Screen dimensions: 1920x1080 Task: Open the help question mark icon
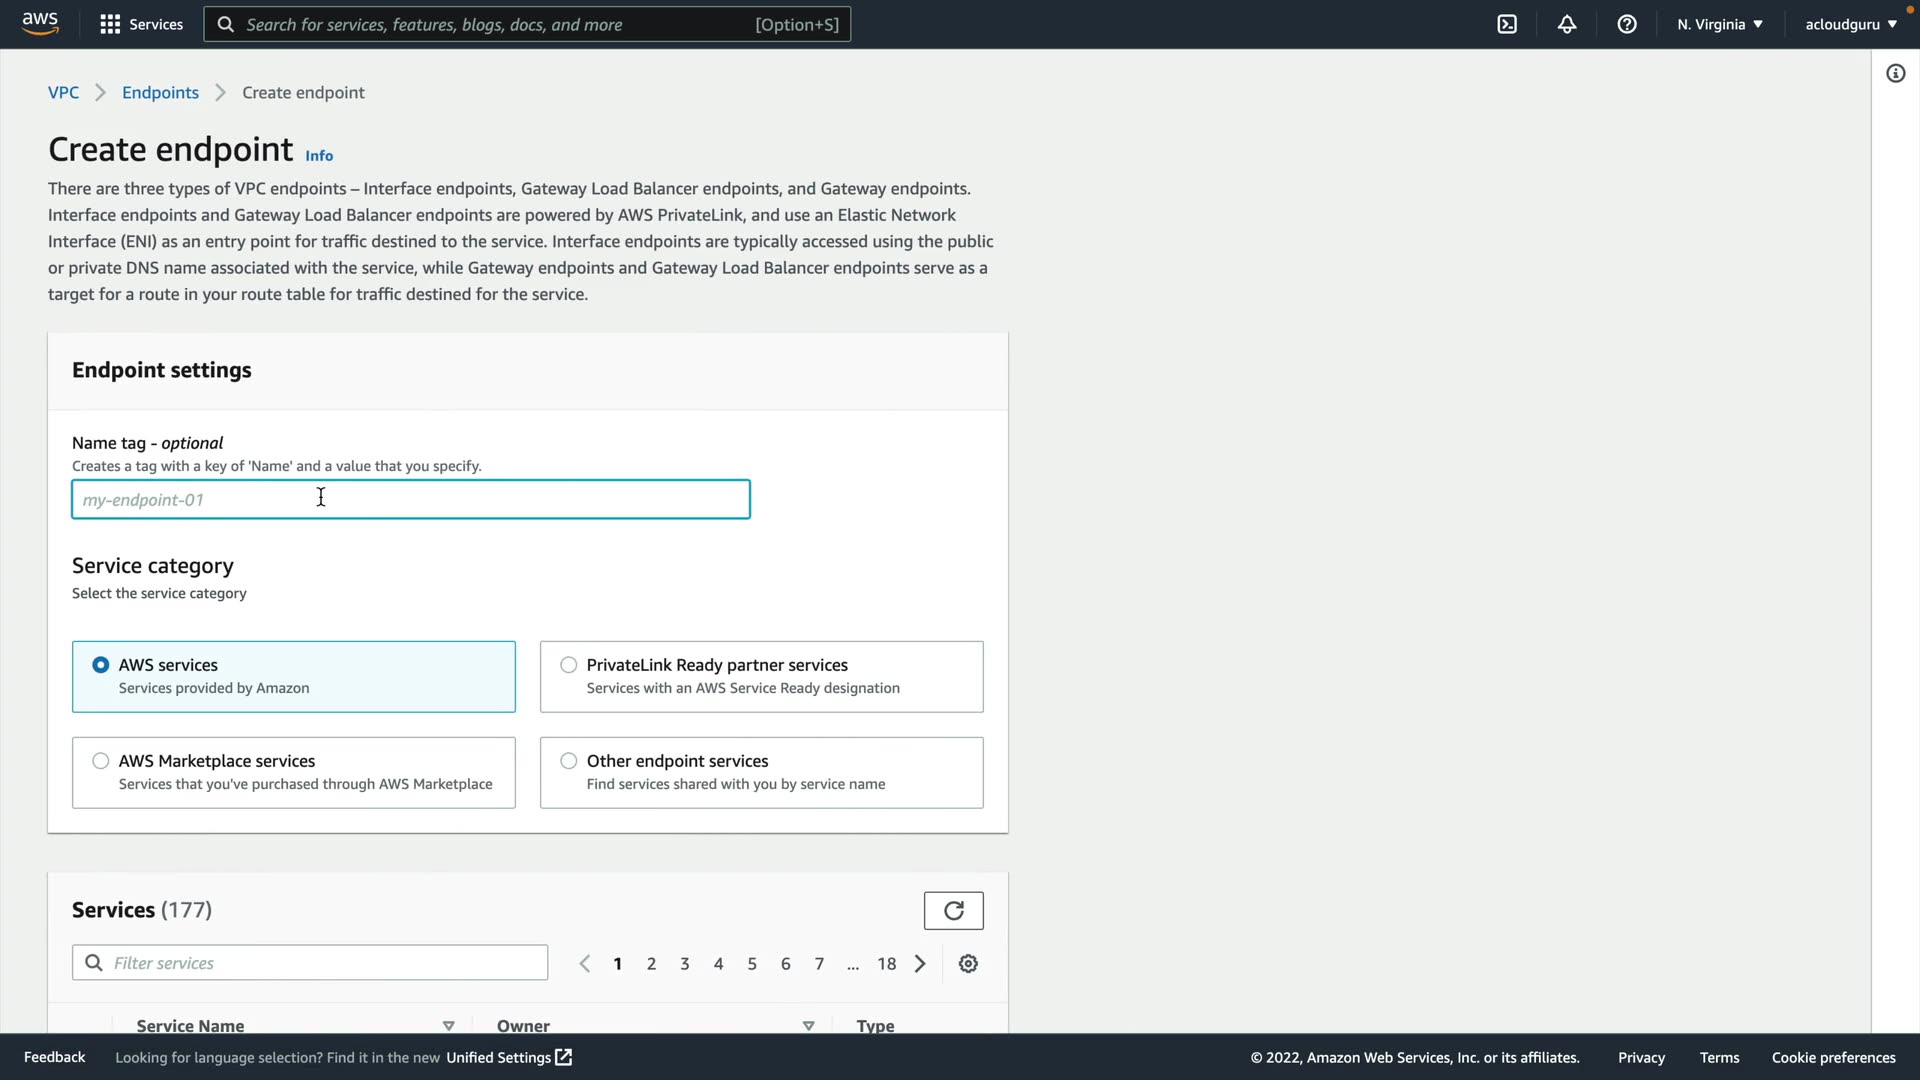point(1627,24)
